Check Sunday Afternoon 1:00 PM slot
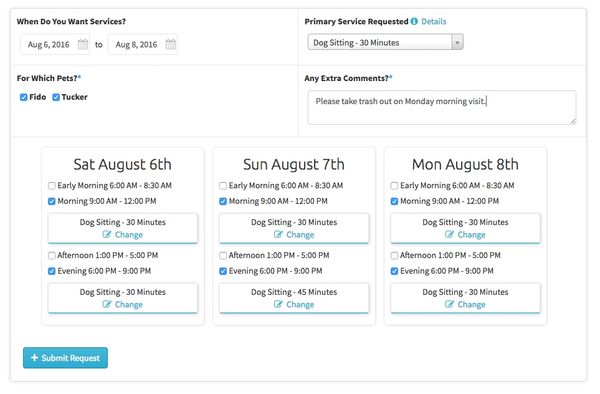This screenshot has height=394, width=600. (223, 256)
